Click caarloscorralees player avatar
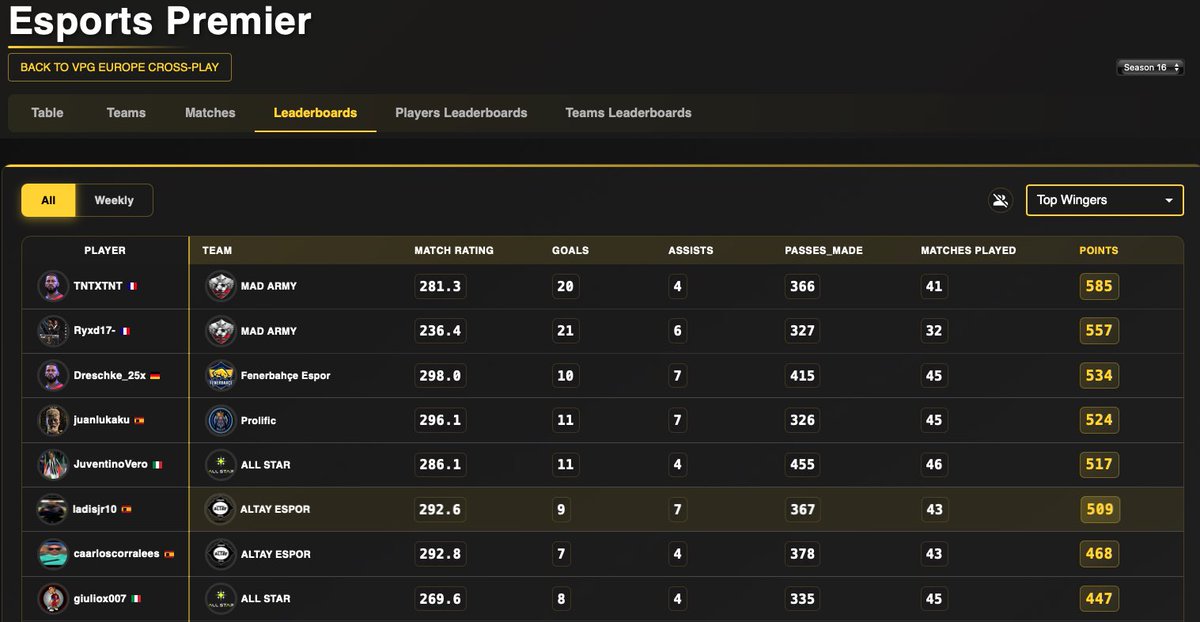The image size is (1200, 622). (53, 554)
